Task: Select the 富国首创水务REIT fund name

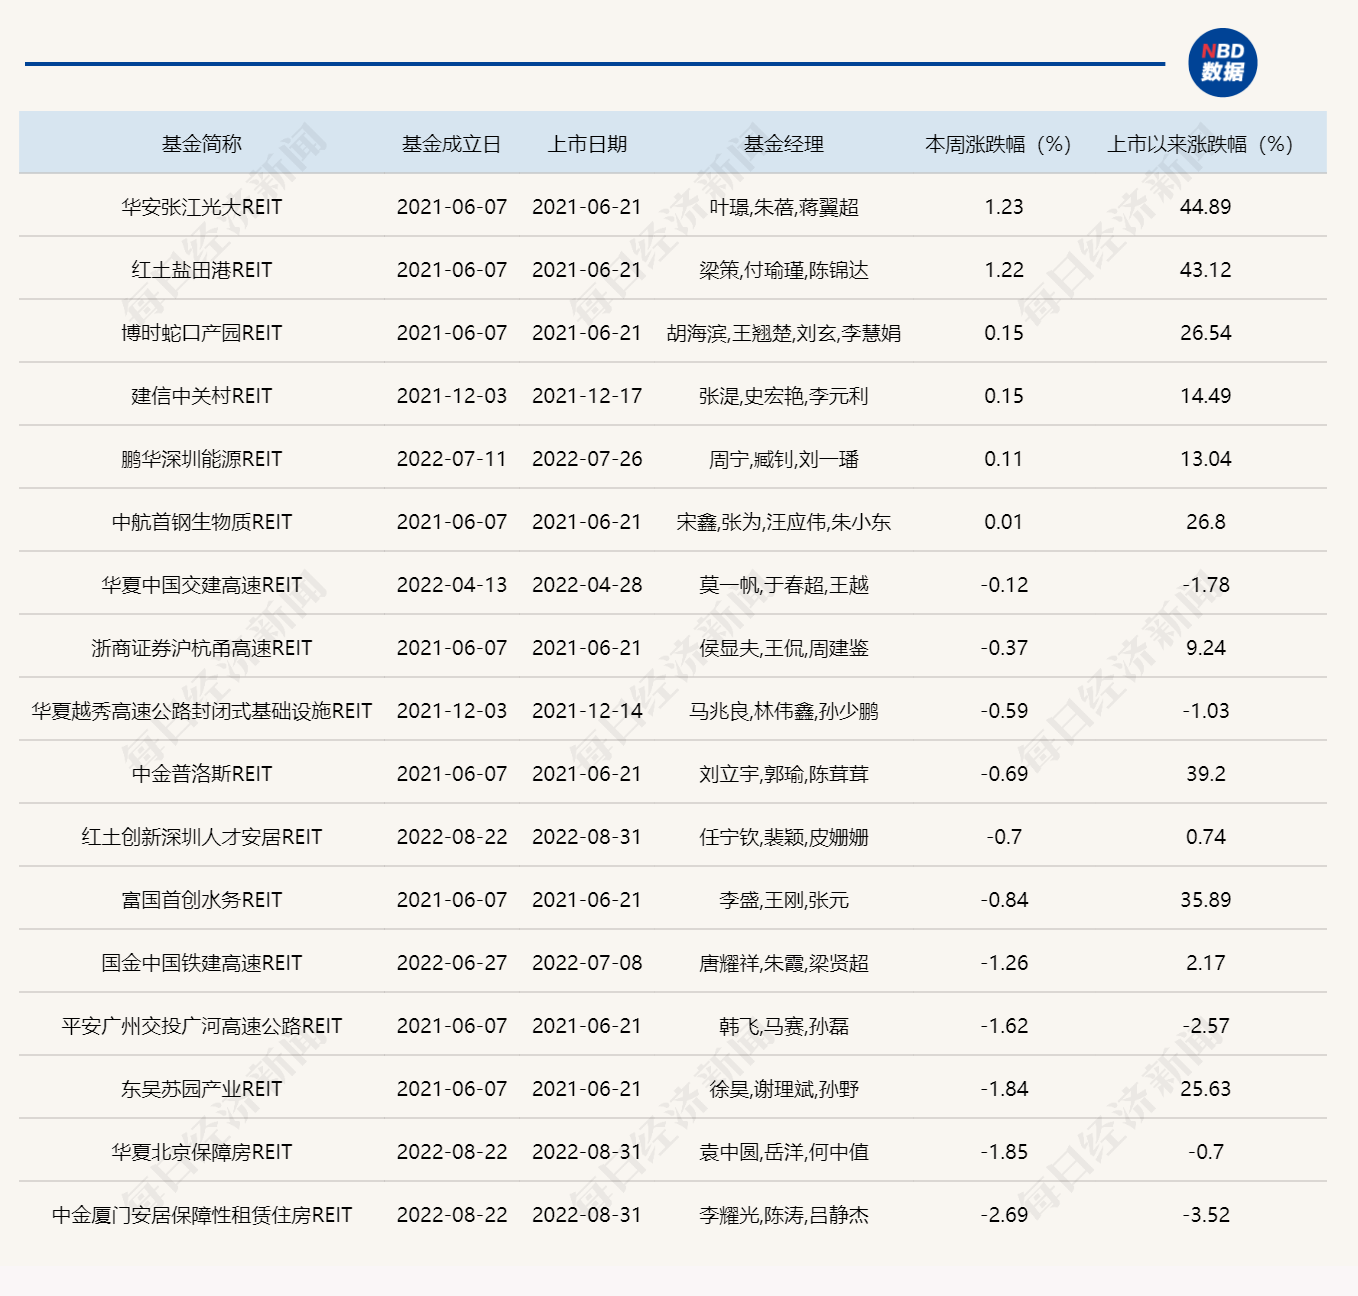Action: point(202,900)
